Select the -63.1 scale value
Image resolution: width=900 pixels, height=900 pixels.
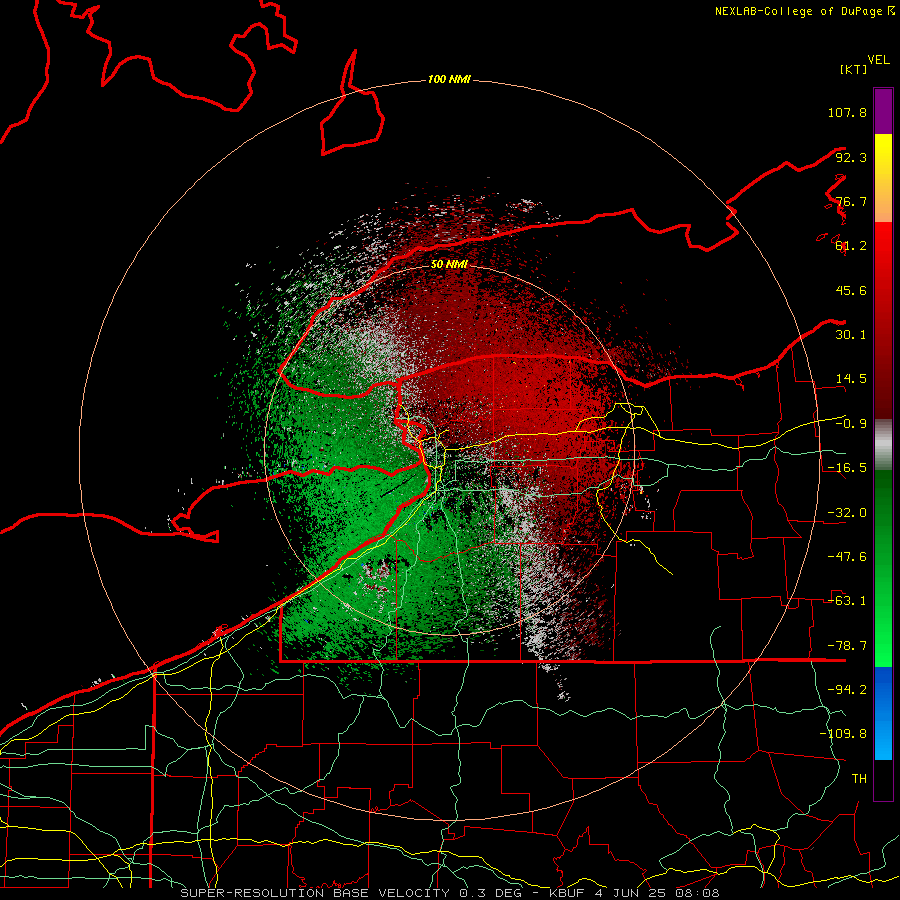[x=847, y=601]
